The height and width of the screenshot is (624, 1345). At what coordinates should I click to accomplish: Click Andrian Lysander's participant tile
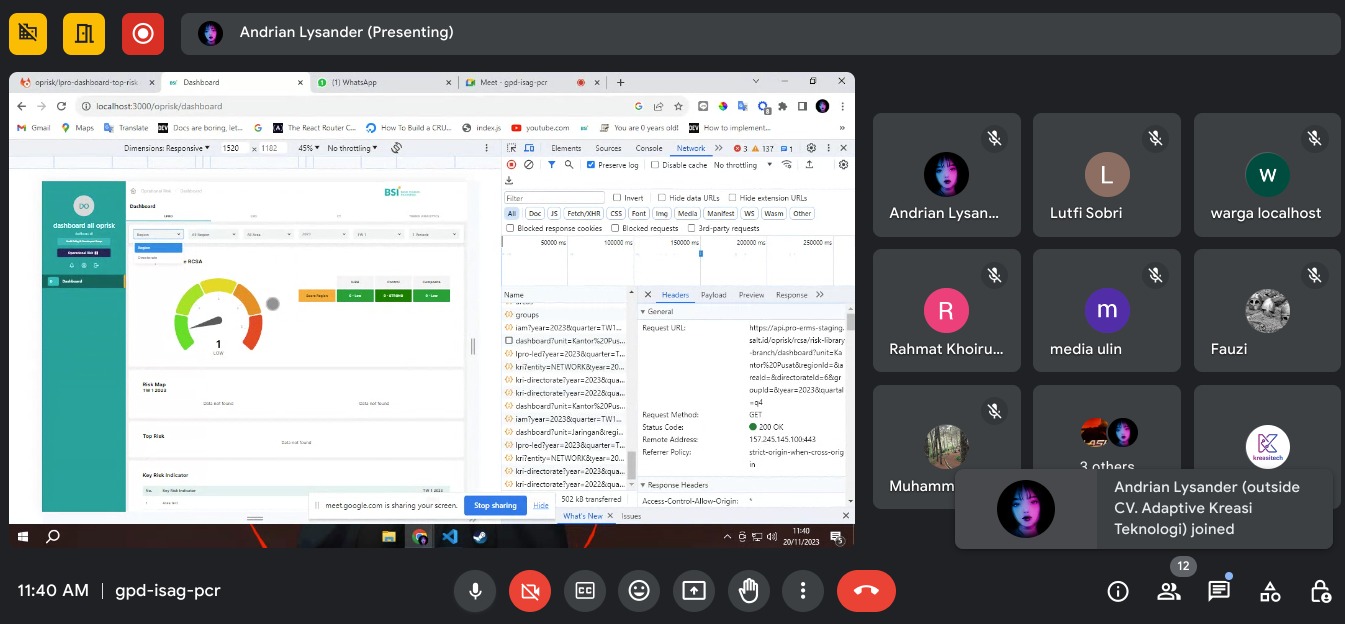(946, 175)
